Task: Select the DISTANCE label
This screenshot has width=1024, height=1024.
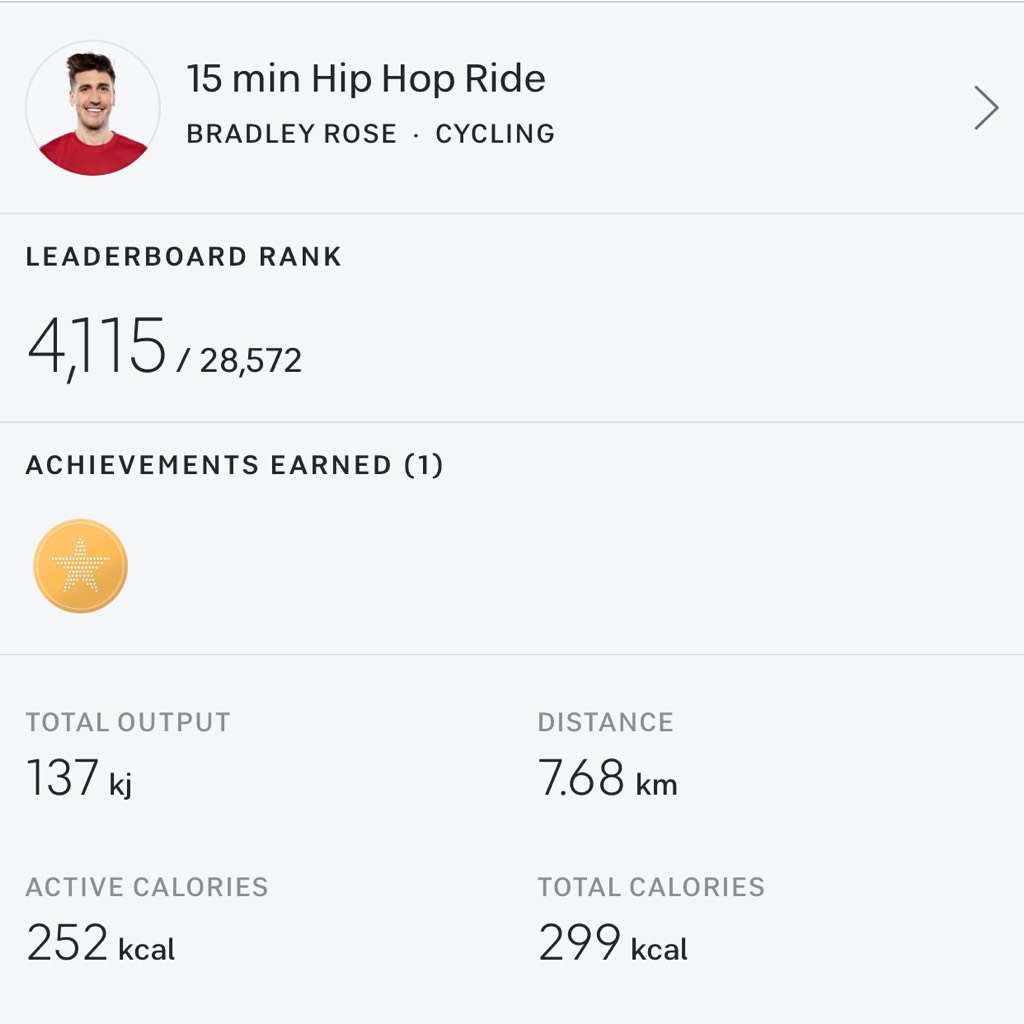Action: point(605,722)
